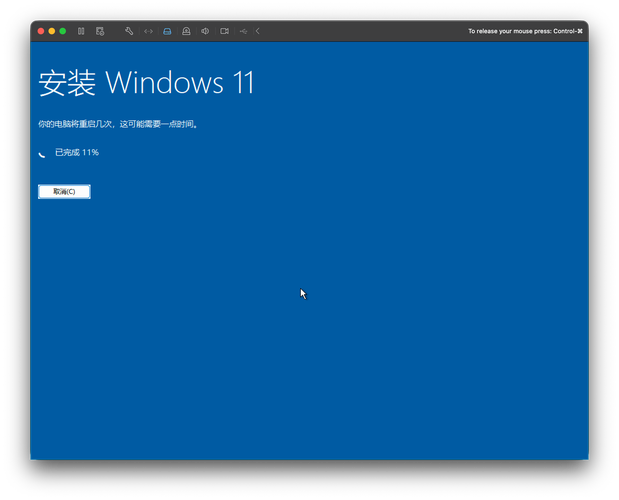
Task: Click the USB device icon
Action: pyautogui.click(x=243, y=31)
